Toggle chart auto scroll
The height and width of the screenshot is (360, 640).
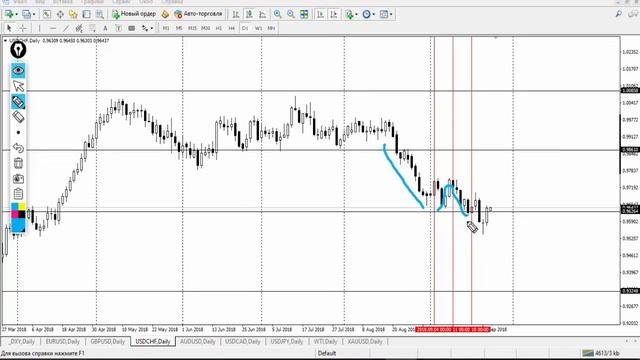(x=320, y=14)
